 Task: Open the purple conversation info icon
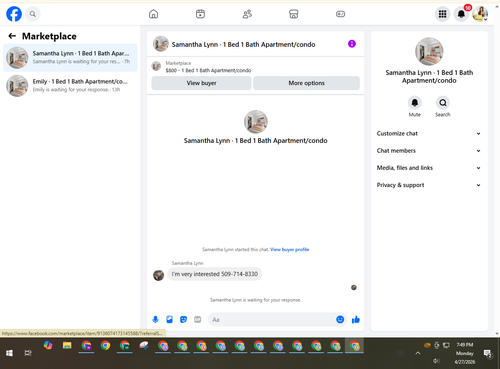point(352,44)
